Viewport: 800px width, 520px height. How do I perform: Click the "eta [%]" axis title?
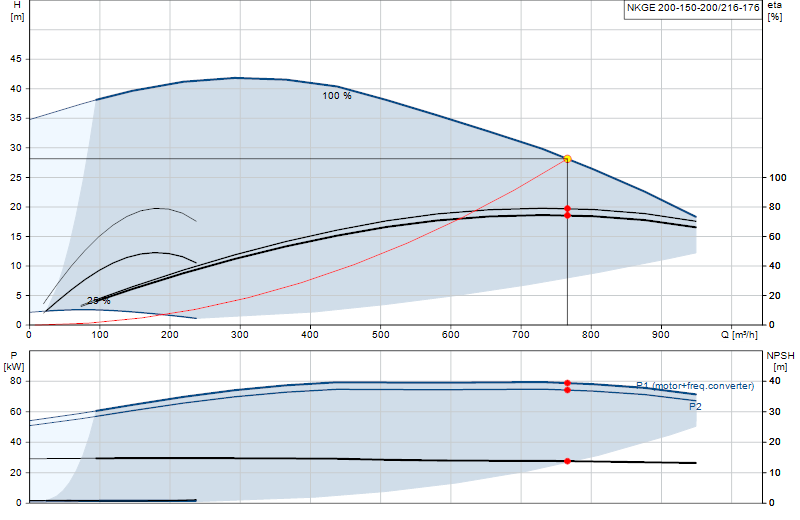pyautogui.click(x=774, y=11)
